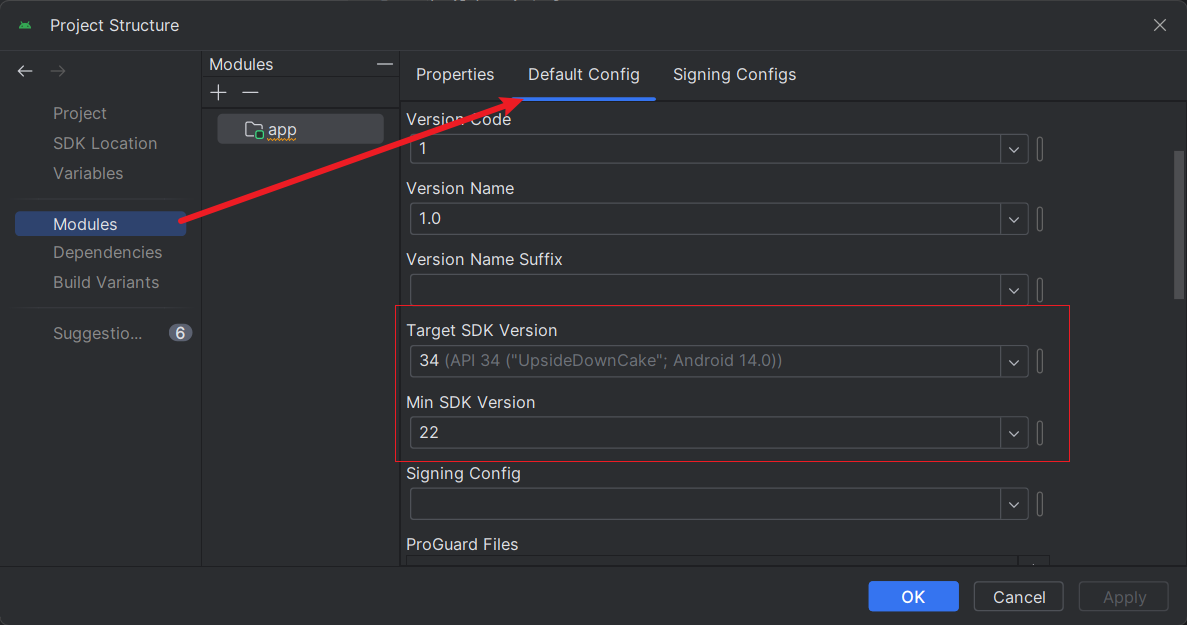Screen dimensions: 1187x625
Task: Switch to the Properties tab
Action: tap(455, 74)
